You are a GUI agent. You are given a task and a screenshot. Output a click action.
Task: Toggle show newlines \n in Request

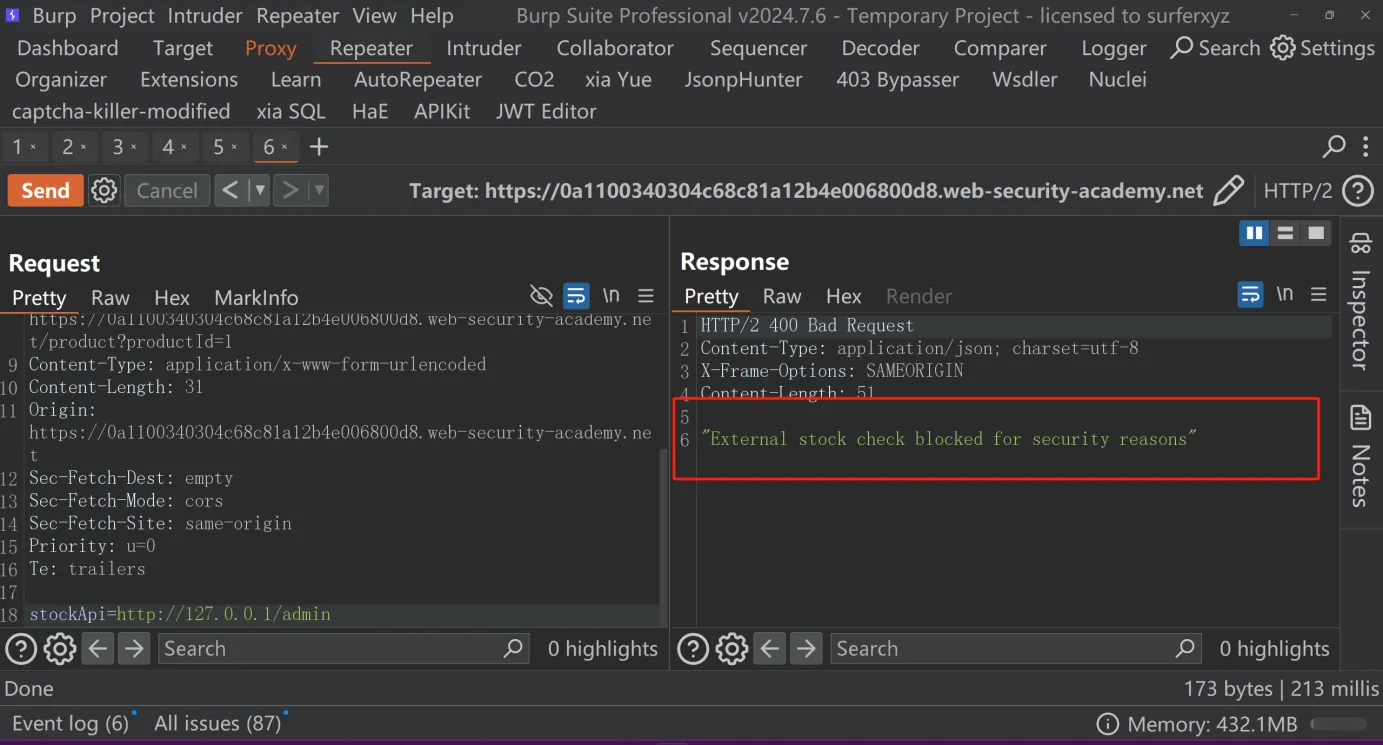611,296
